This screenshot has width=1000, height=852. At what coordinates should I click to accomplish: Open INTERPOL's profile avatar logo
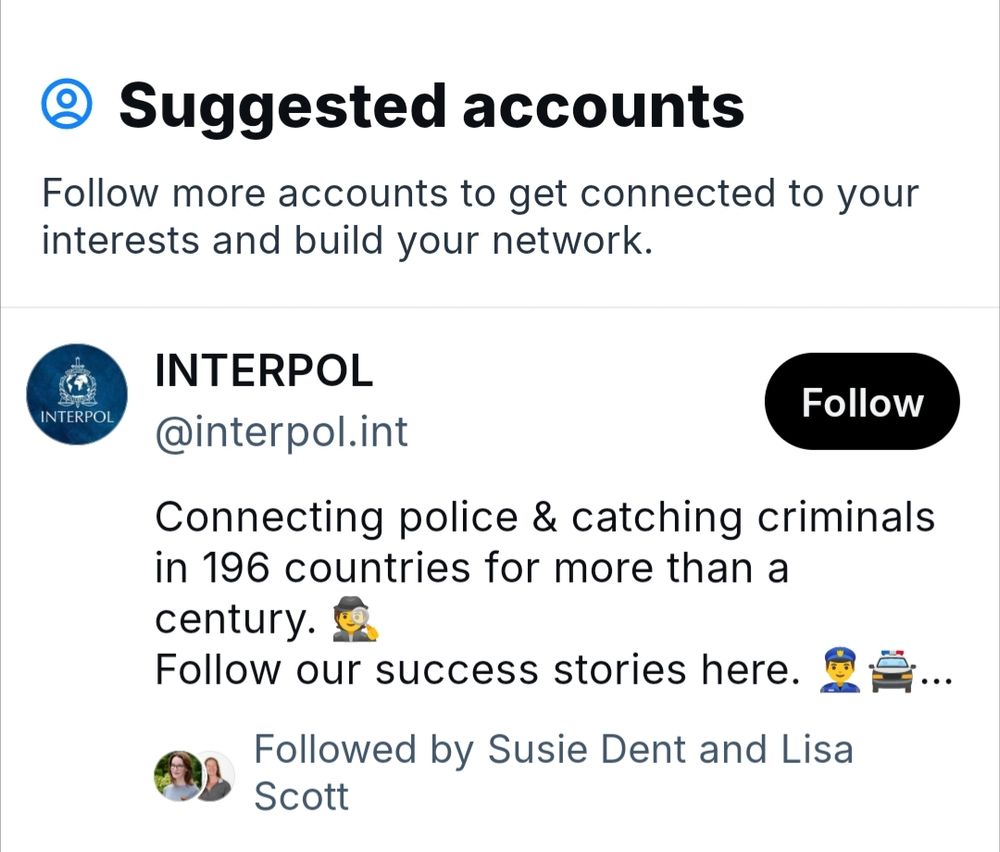(x=76, y=395)
